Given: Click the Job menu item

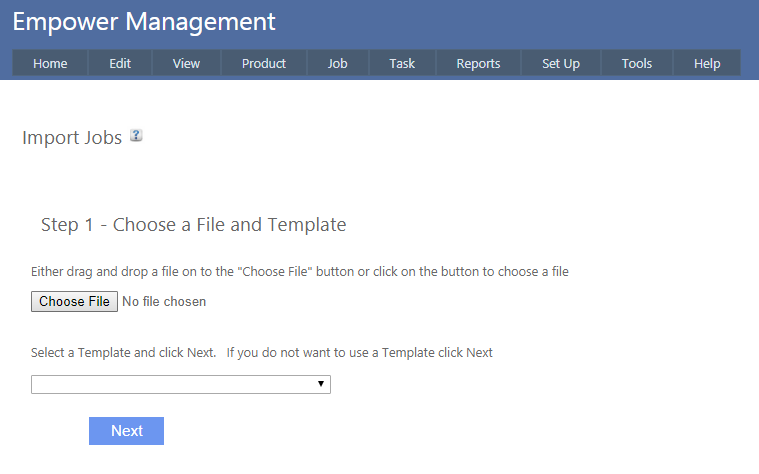Looking at the screenshot, I should (x=338, y=63).
